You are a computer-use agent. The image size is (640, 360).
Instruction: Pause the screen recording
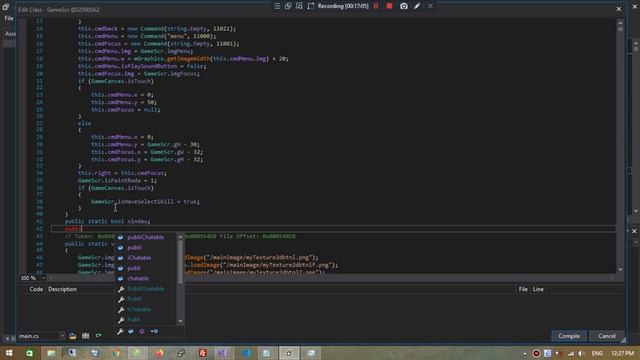click(376, 6)
